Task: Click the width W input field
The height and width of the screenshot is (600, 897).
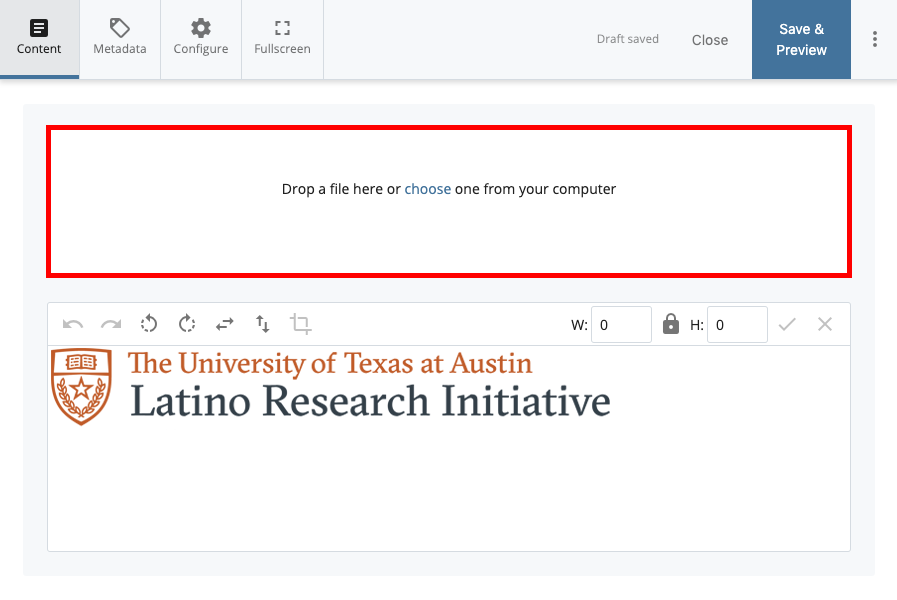Action: coord(621,325)
